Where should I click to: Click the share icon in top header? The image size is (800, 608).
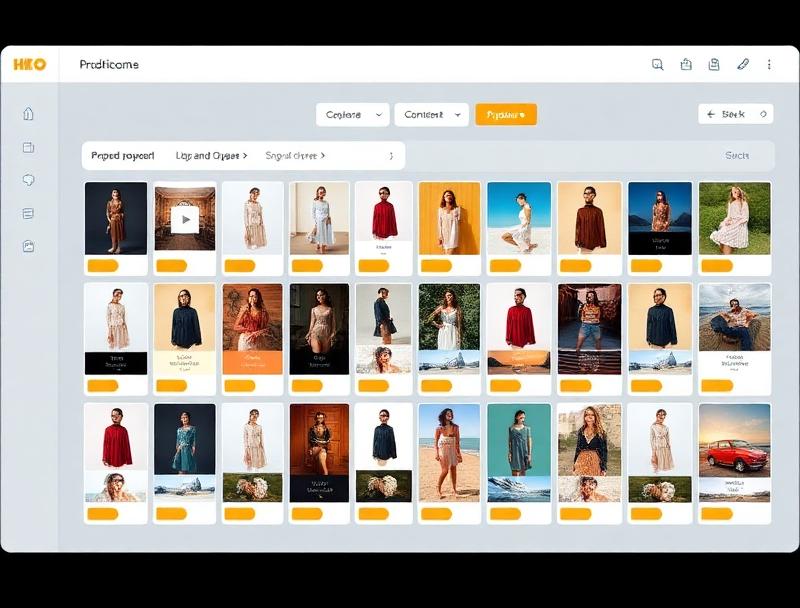tap(686, 64)
